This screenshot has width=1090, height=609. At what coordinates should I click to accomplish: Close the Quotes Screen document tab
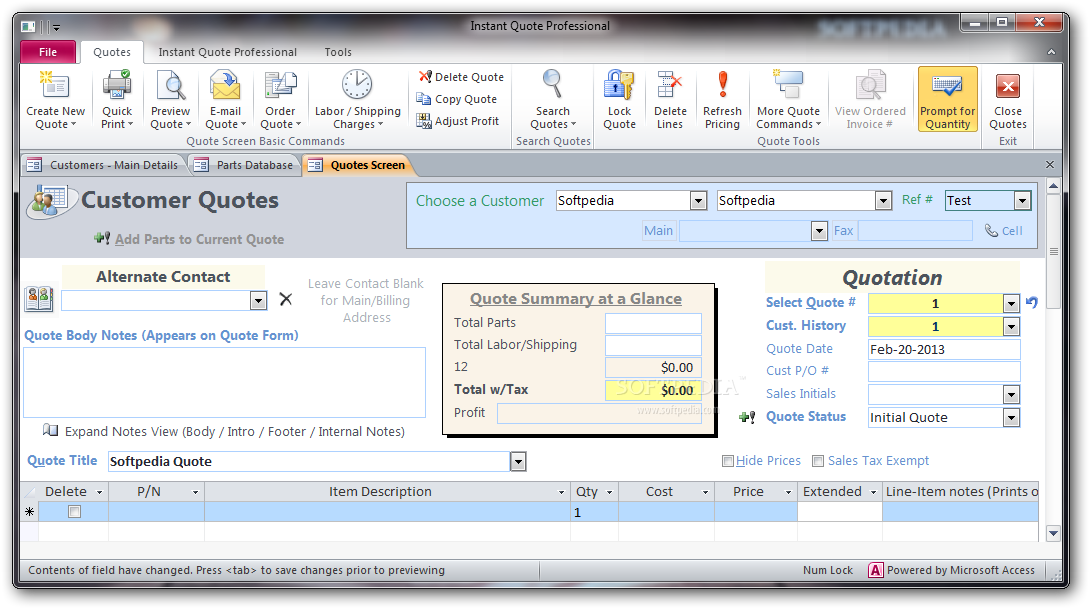coord(1050,165)
